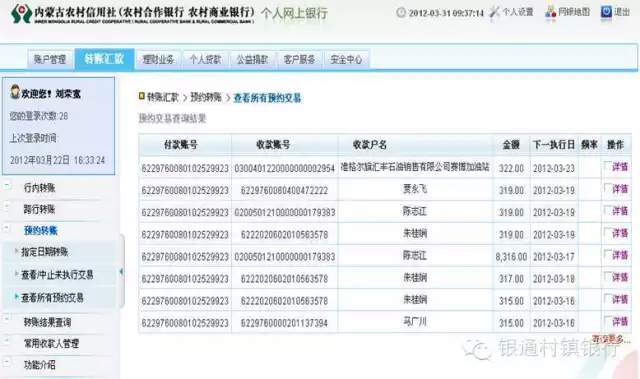
Task: Switch to 理财业务 tab
Action: [158, 60]
